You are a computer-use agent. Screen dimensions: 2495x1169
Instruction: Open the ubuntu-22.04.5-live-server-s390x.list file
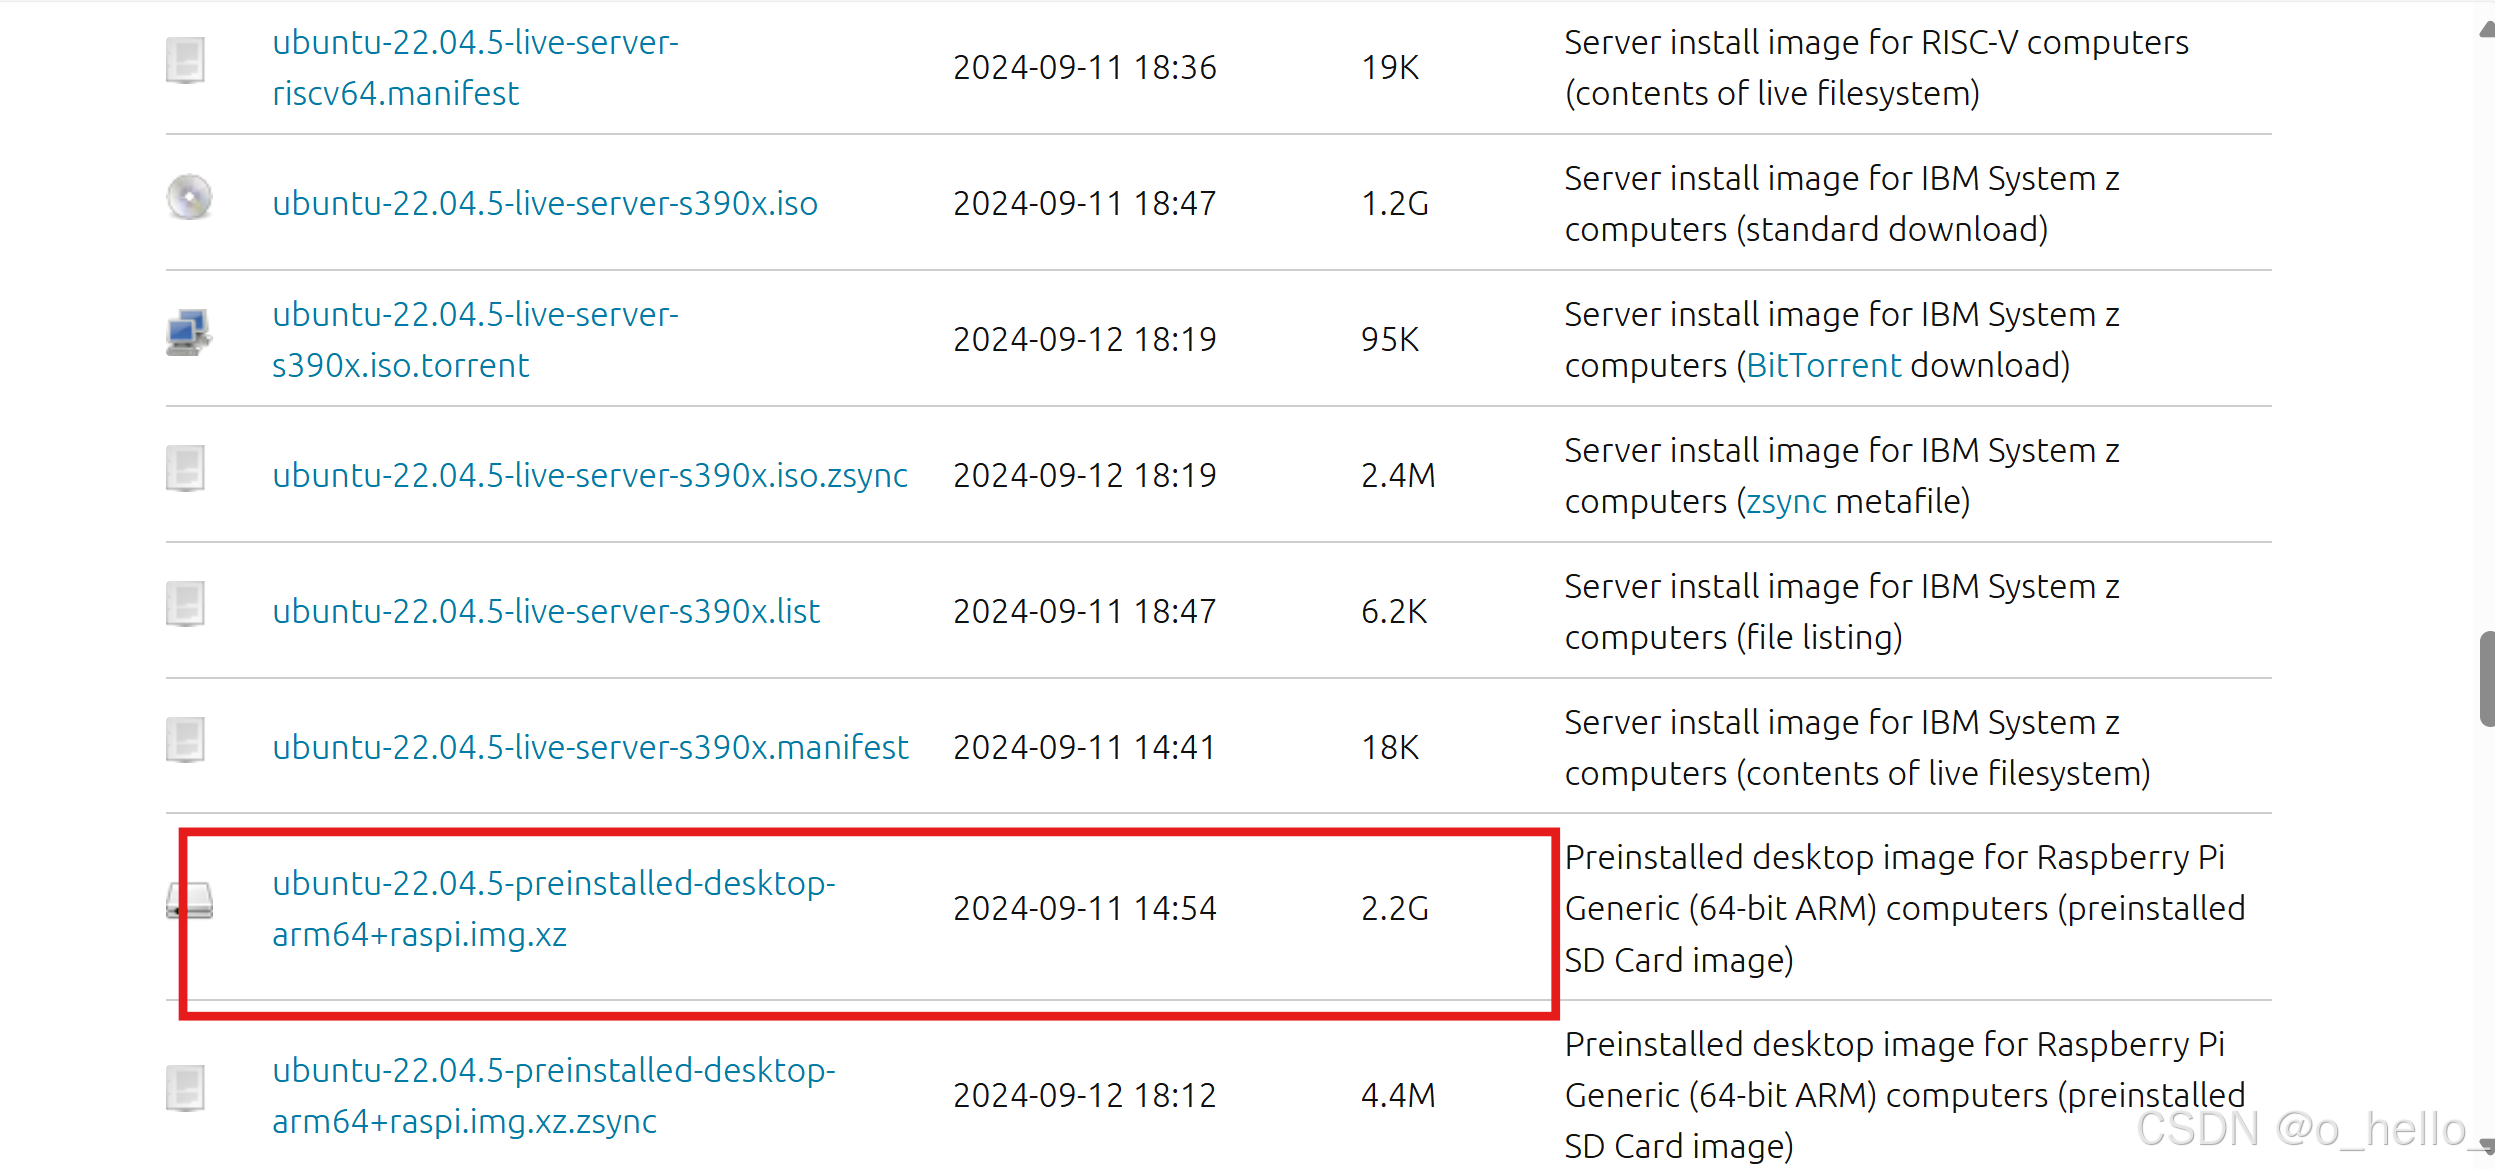(545, 610)
